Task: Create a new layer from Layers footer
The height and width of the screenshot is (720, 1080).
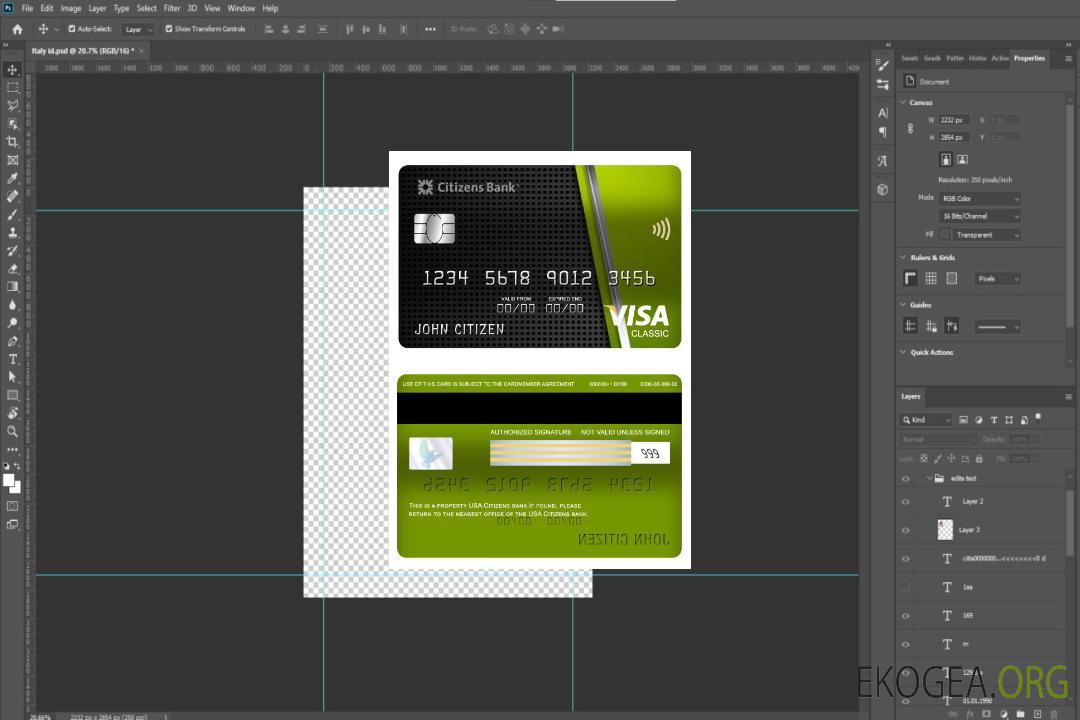Action: click(x=1037, y=714)
